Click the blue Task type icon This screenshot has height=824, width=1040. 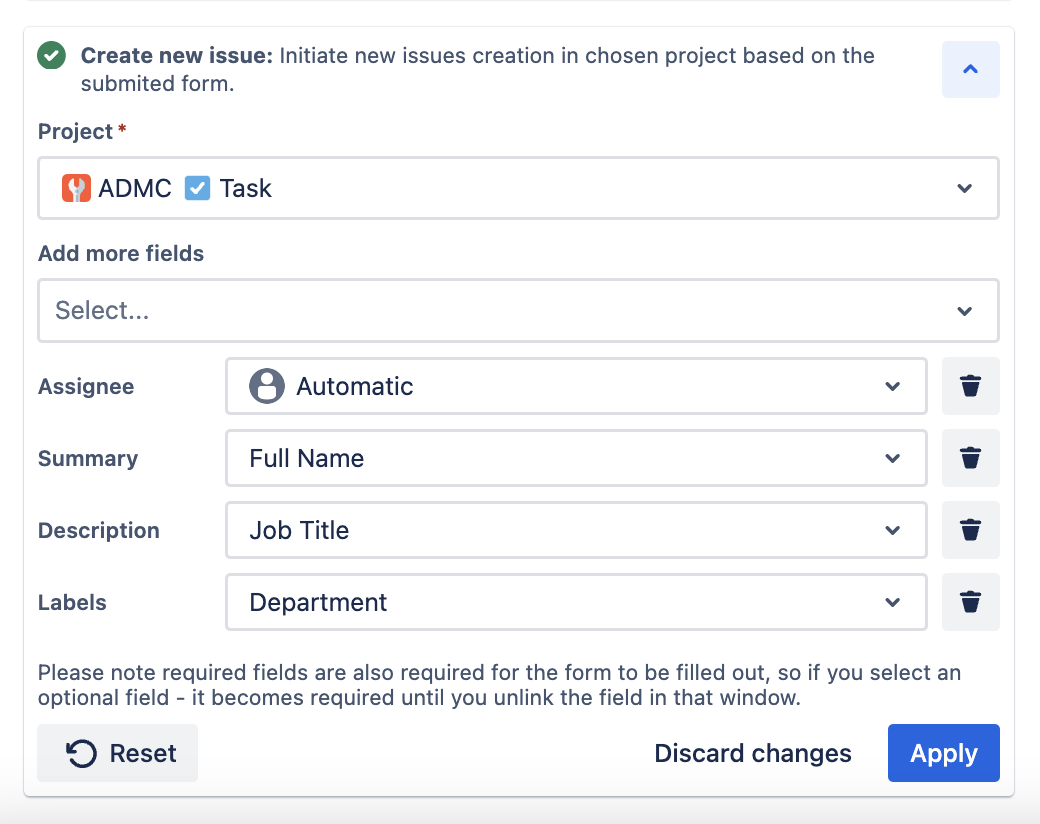(x=198, y=188)
